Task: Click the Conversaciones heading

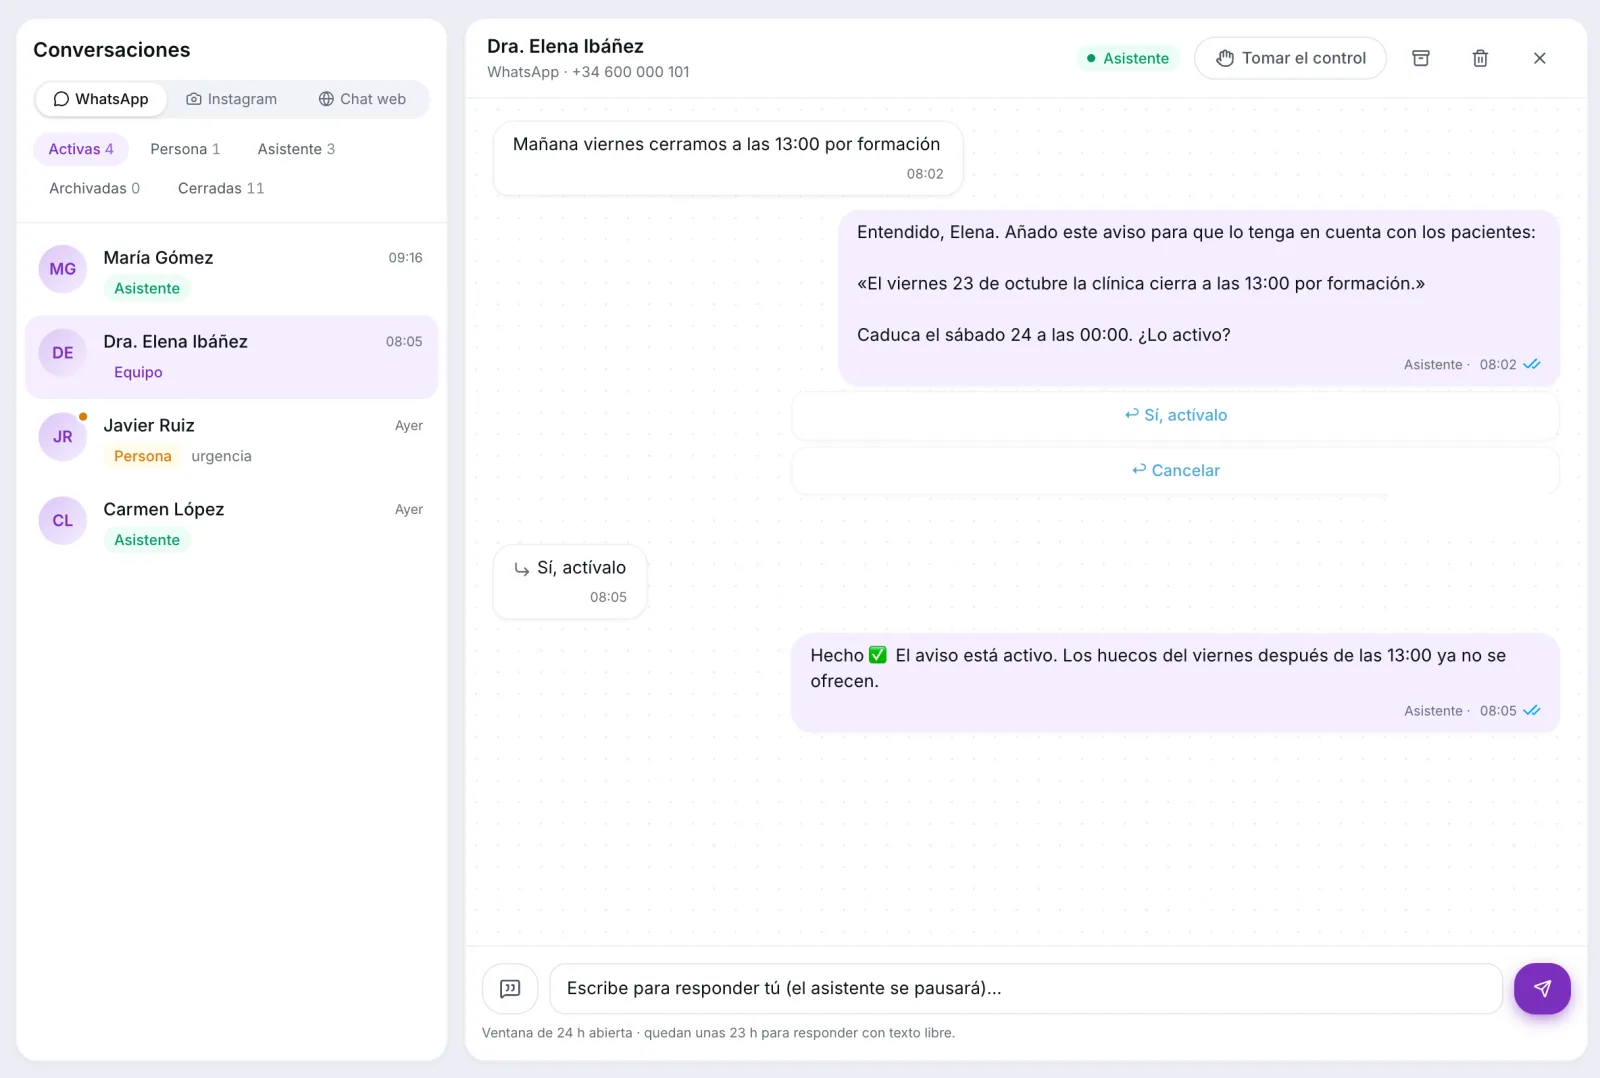Action: coord(112,50)
